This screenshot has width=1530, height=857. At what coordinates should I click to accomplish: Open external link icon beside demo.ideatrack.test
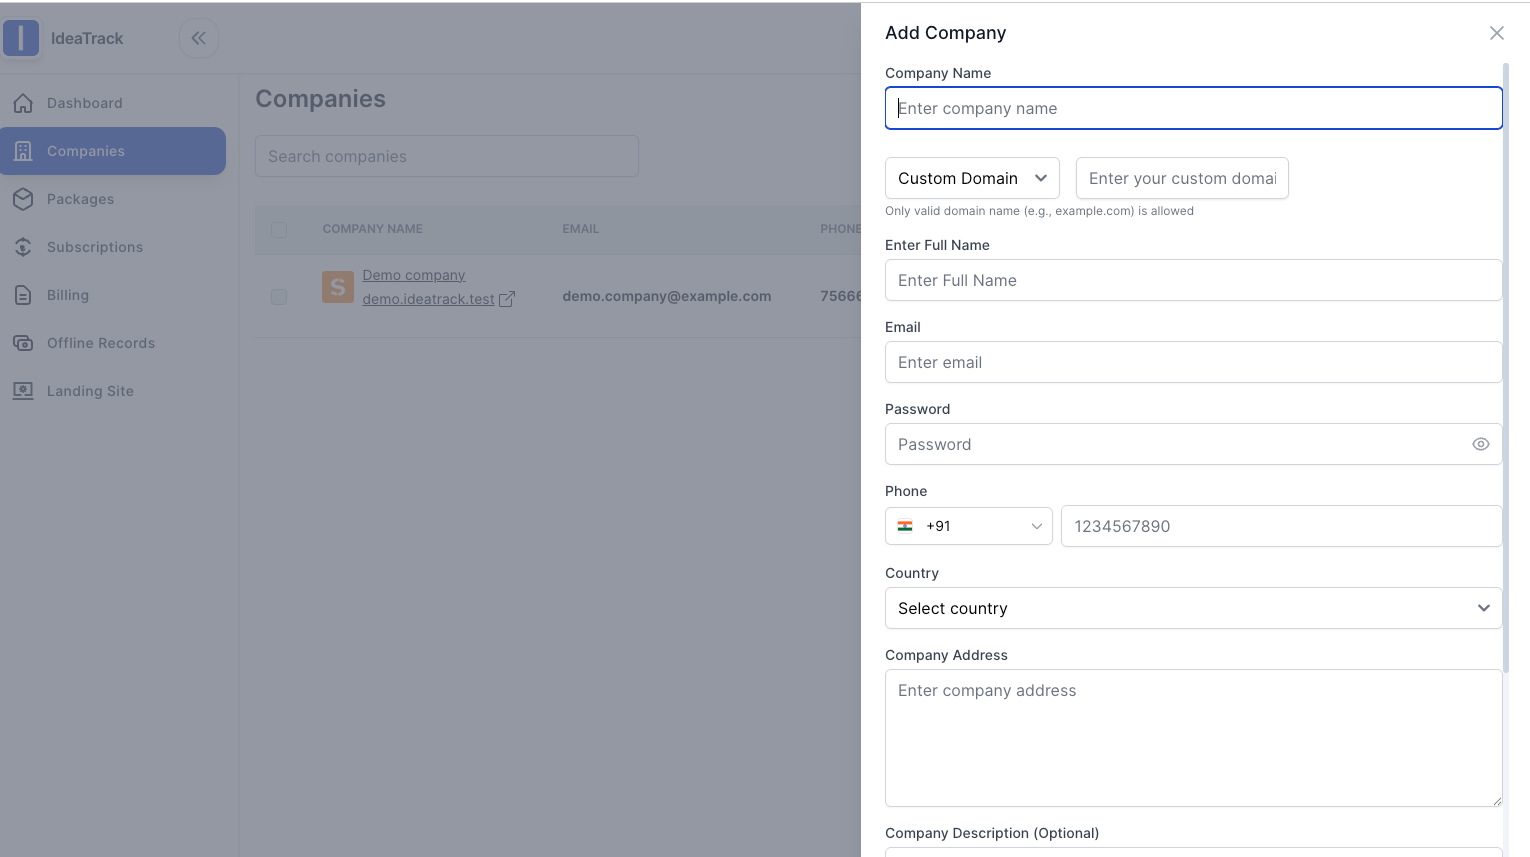click(507, 299)
